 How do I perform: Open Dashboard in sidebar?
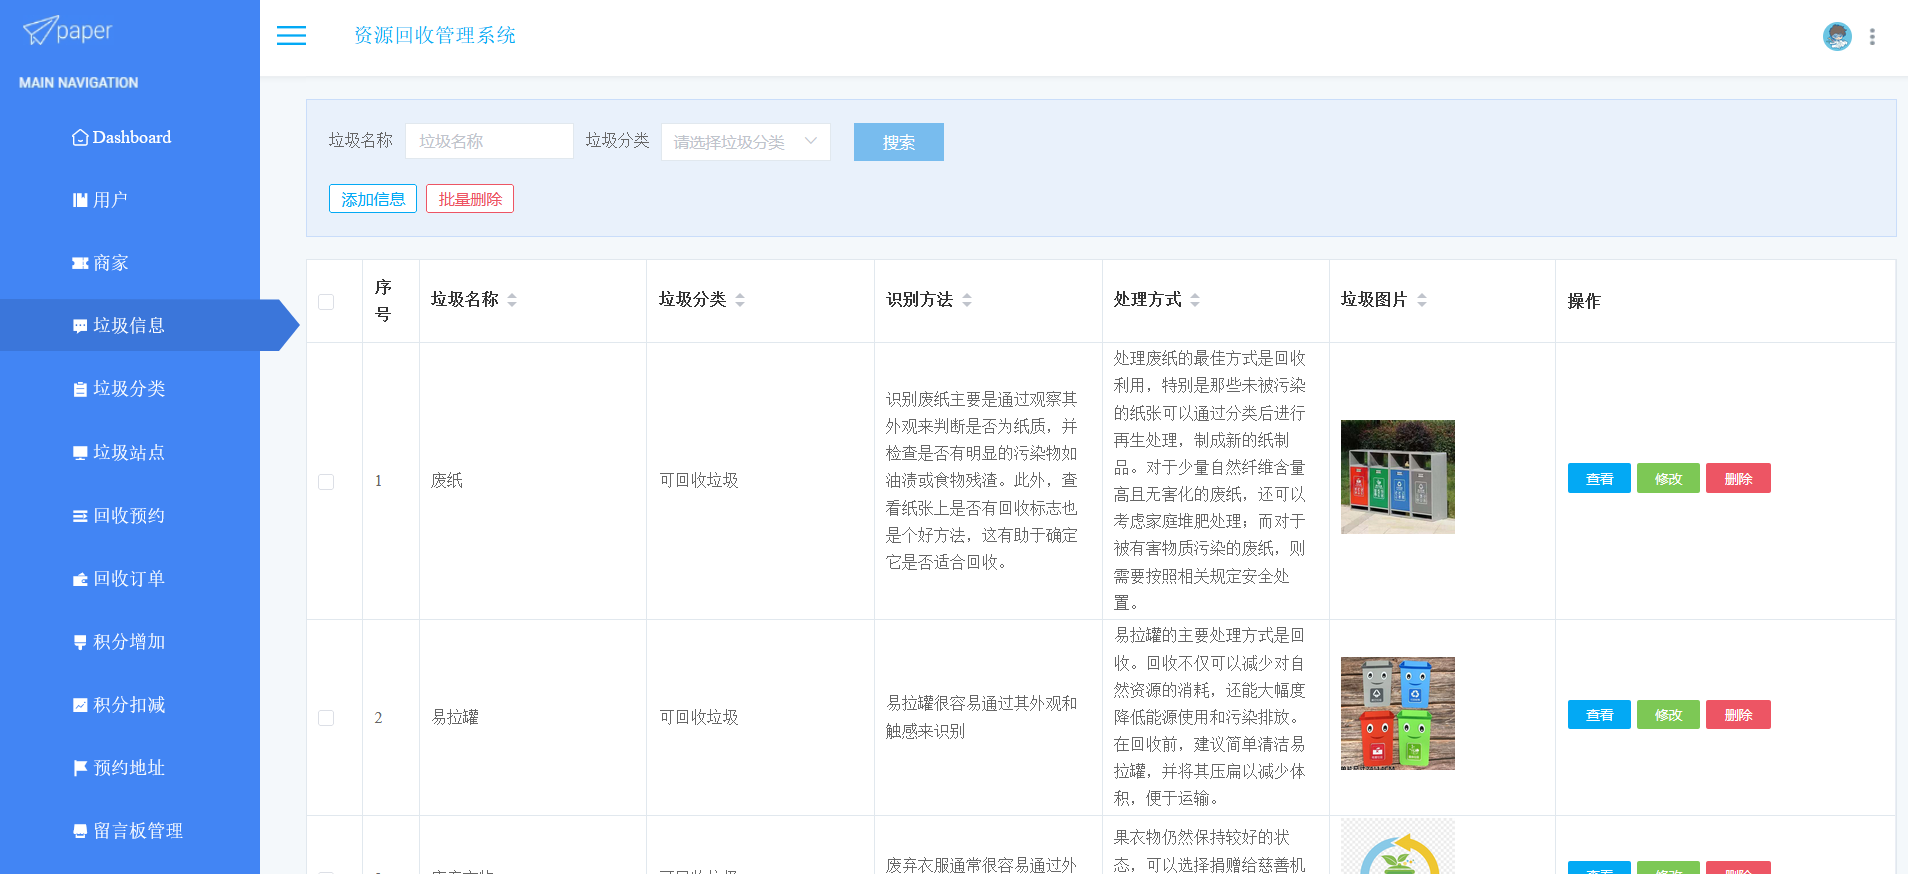(x=132, y=137)
